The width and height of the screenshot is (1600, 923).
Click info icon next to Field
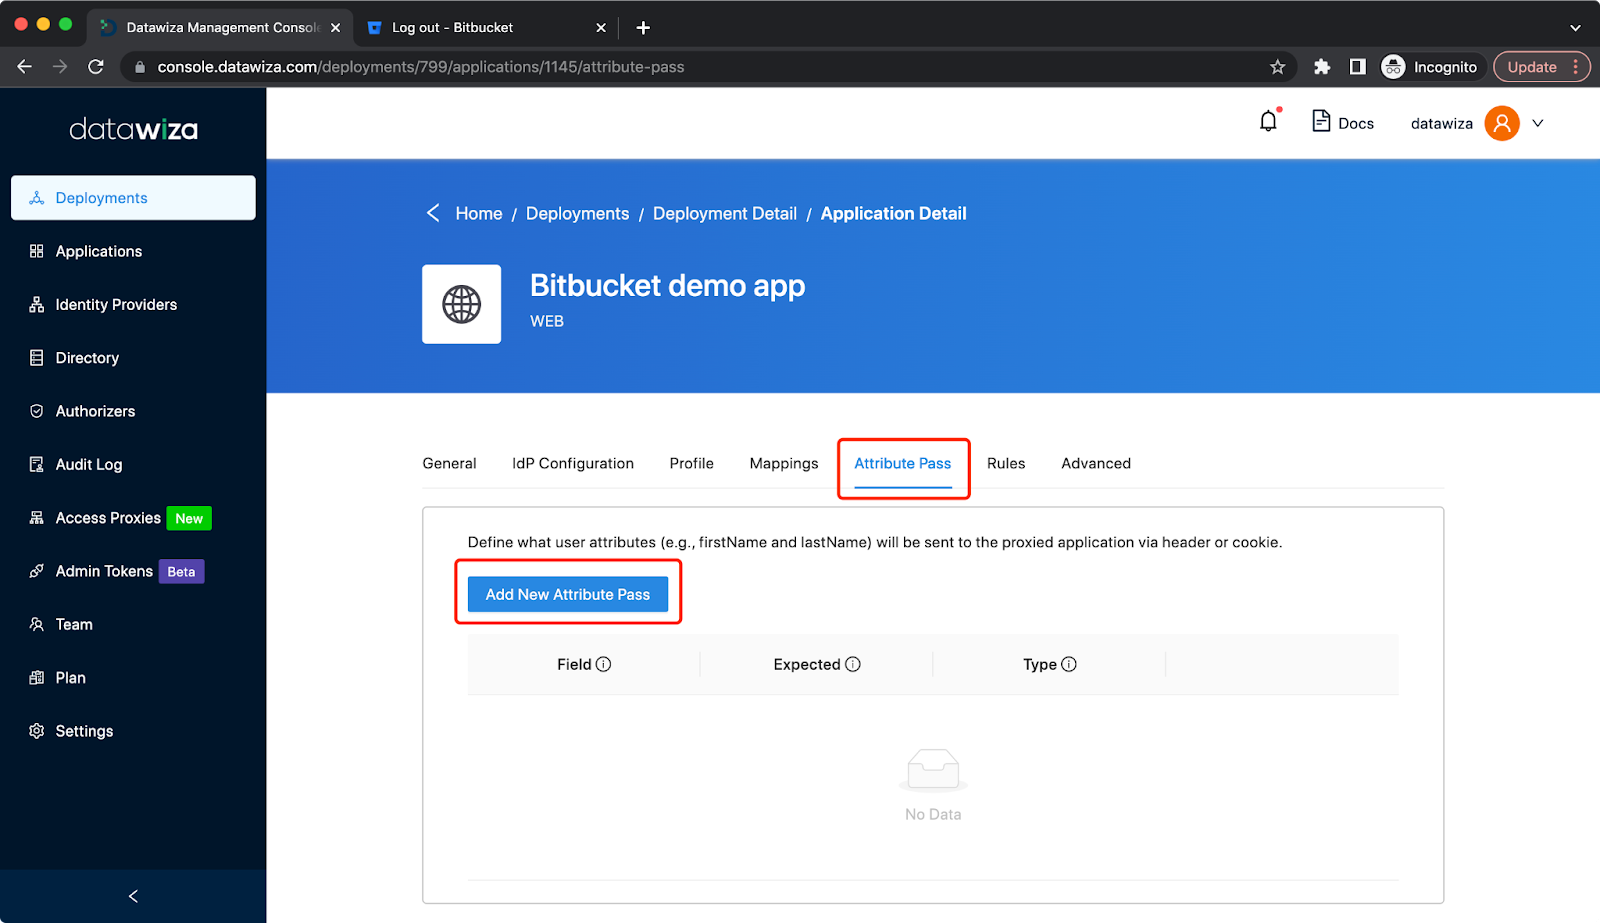604,664
